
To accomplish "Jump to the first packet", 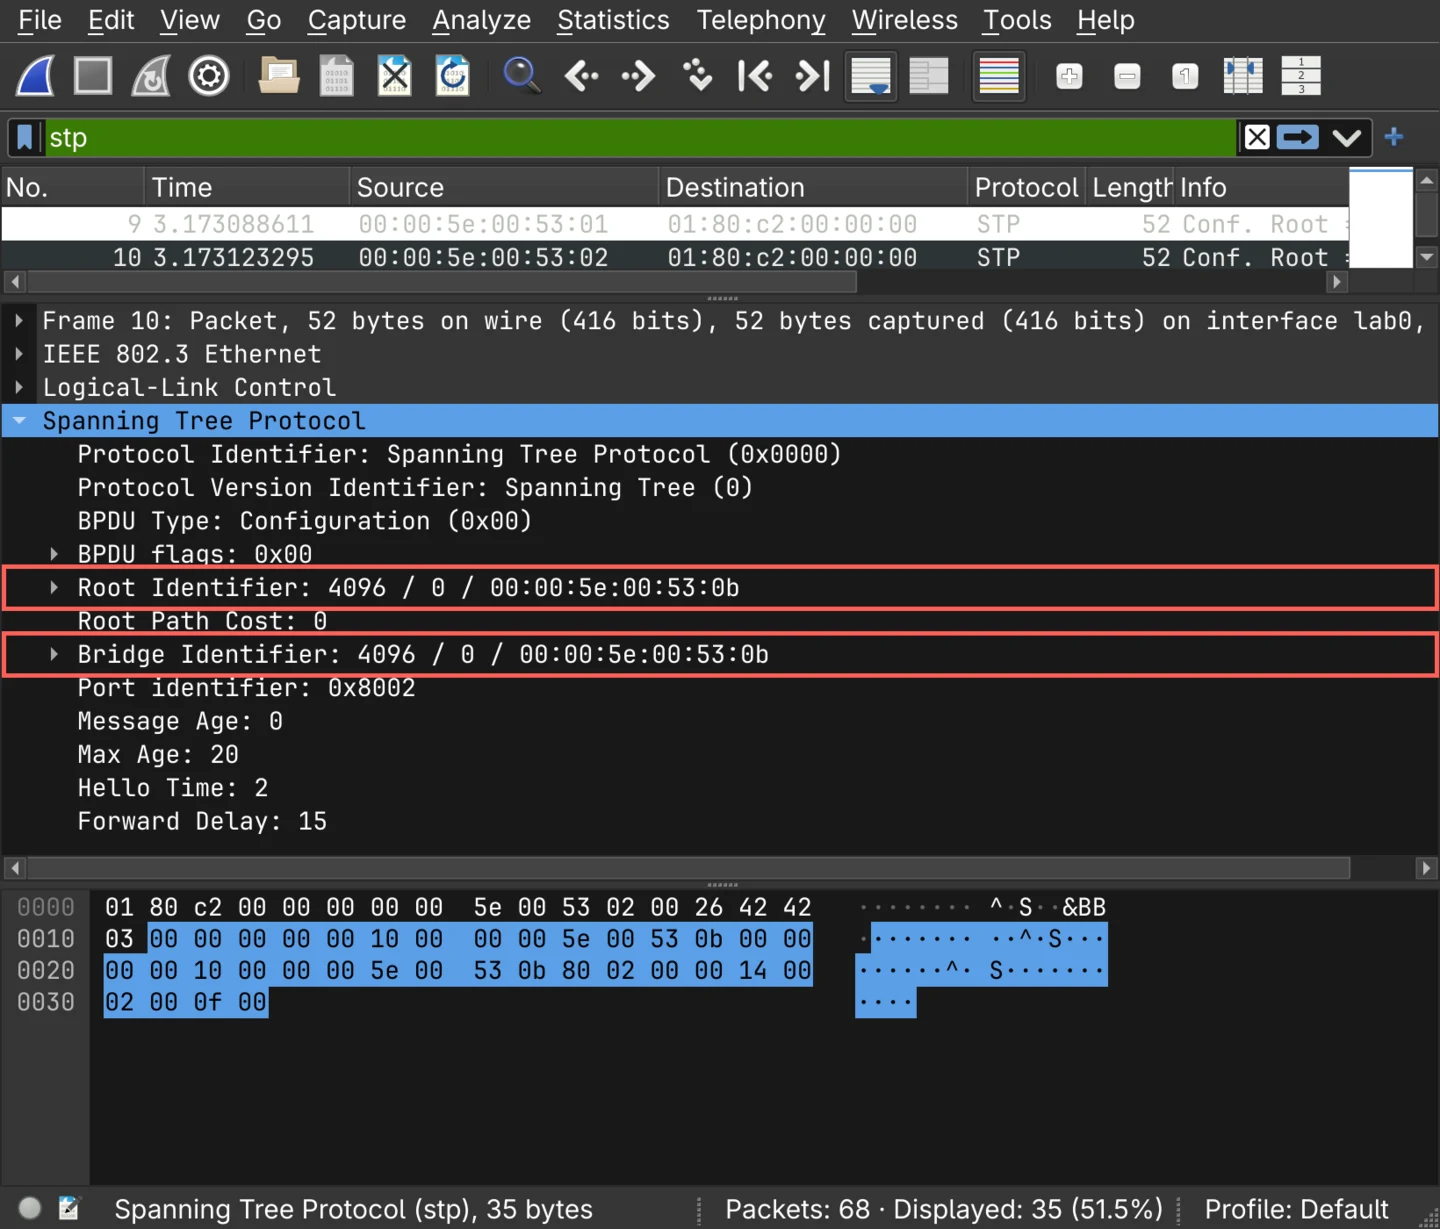I will (x=755, y=76).
